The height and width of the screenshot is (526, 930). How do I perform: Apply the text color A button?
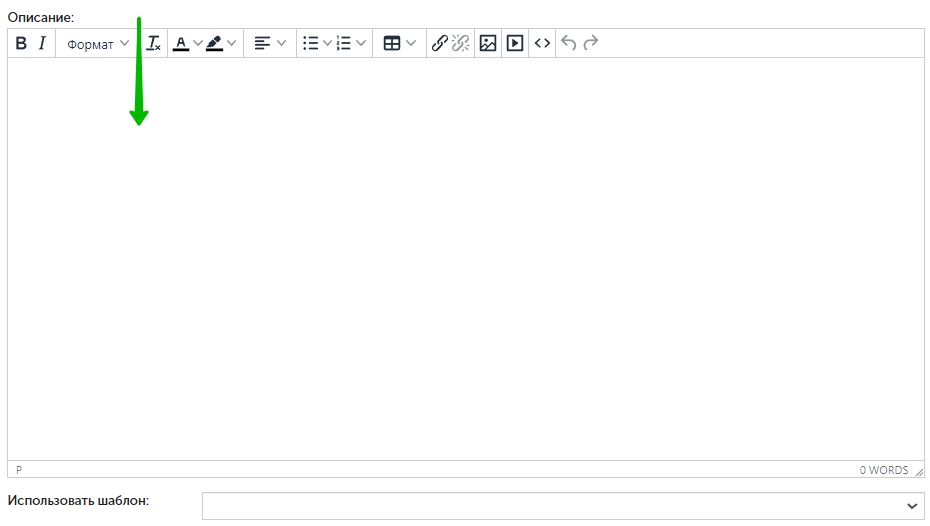click(181, 43)
